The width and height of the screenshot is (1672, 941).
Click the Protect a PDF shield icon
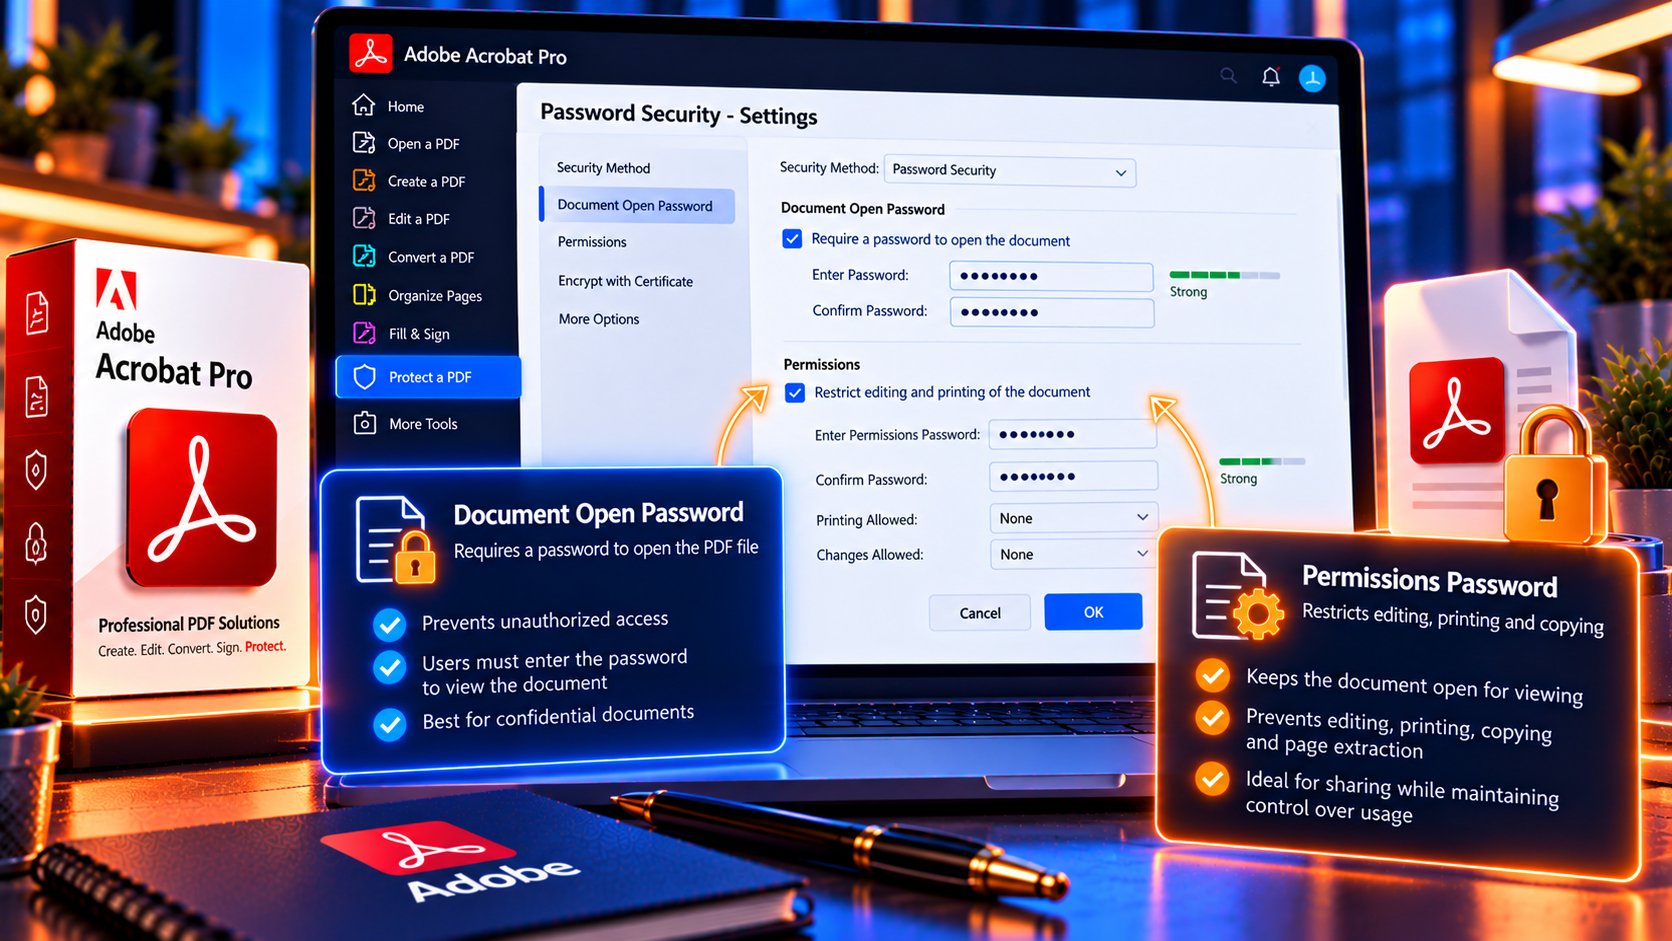coord(365,377)
